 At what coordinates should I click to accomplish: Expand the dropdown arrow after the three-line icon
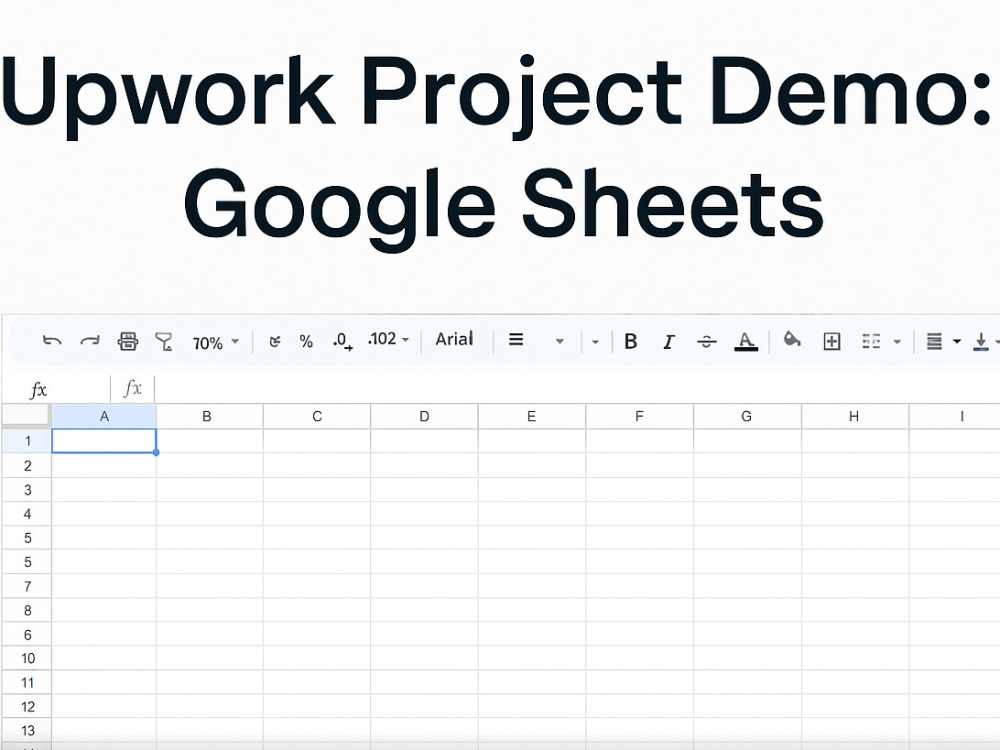559,341
